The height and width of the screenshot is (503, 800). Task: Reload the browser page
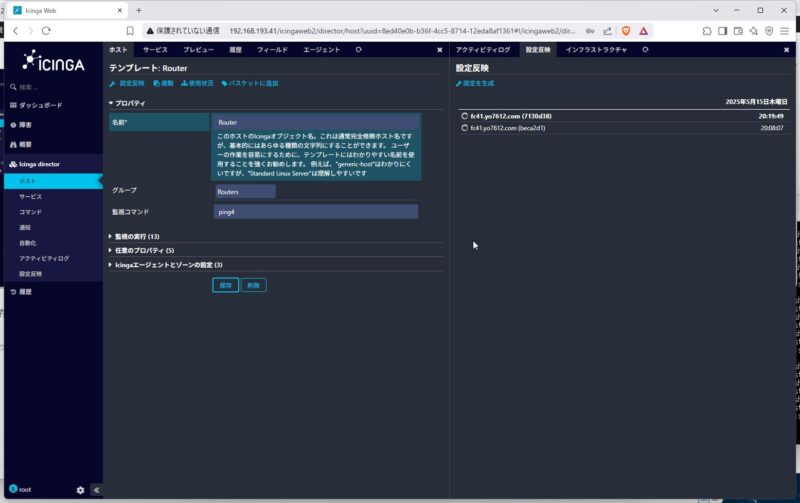[x=46, y=31]
